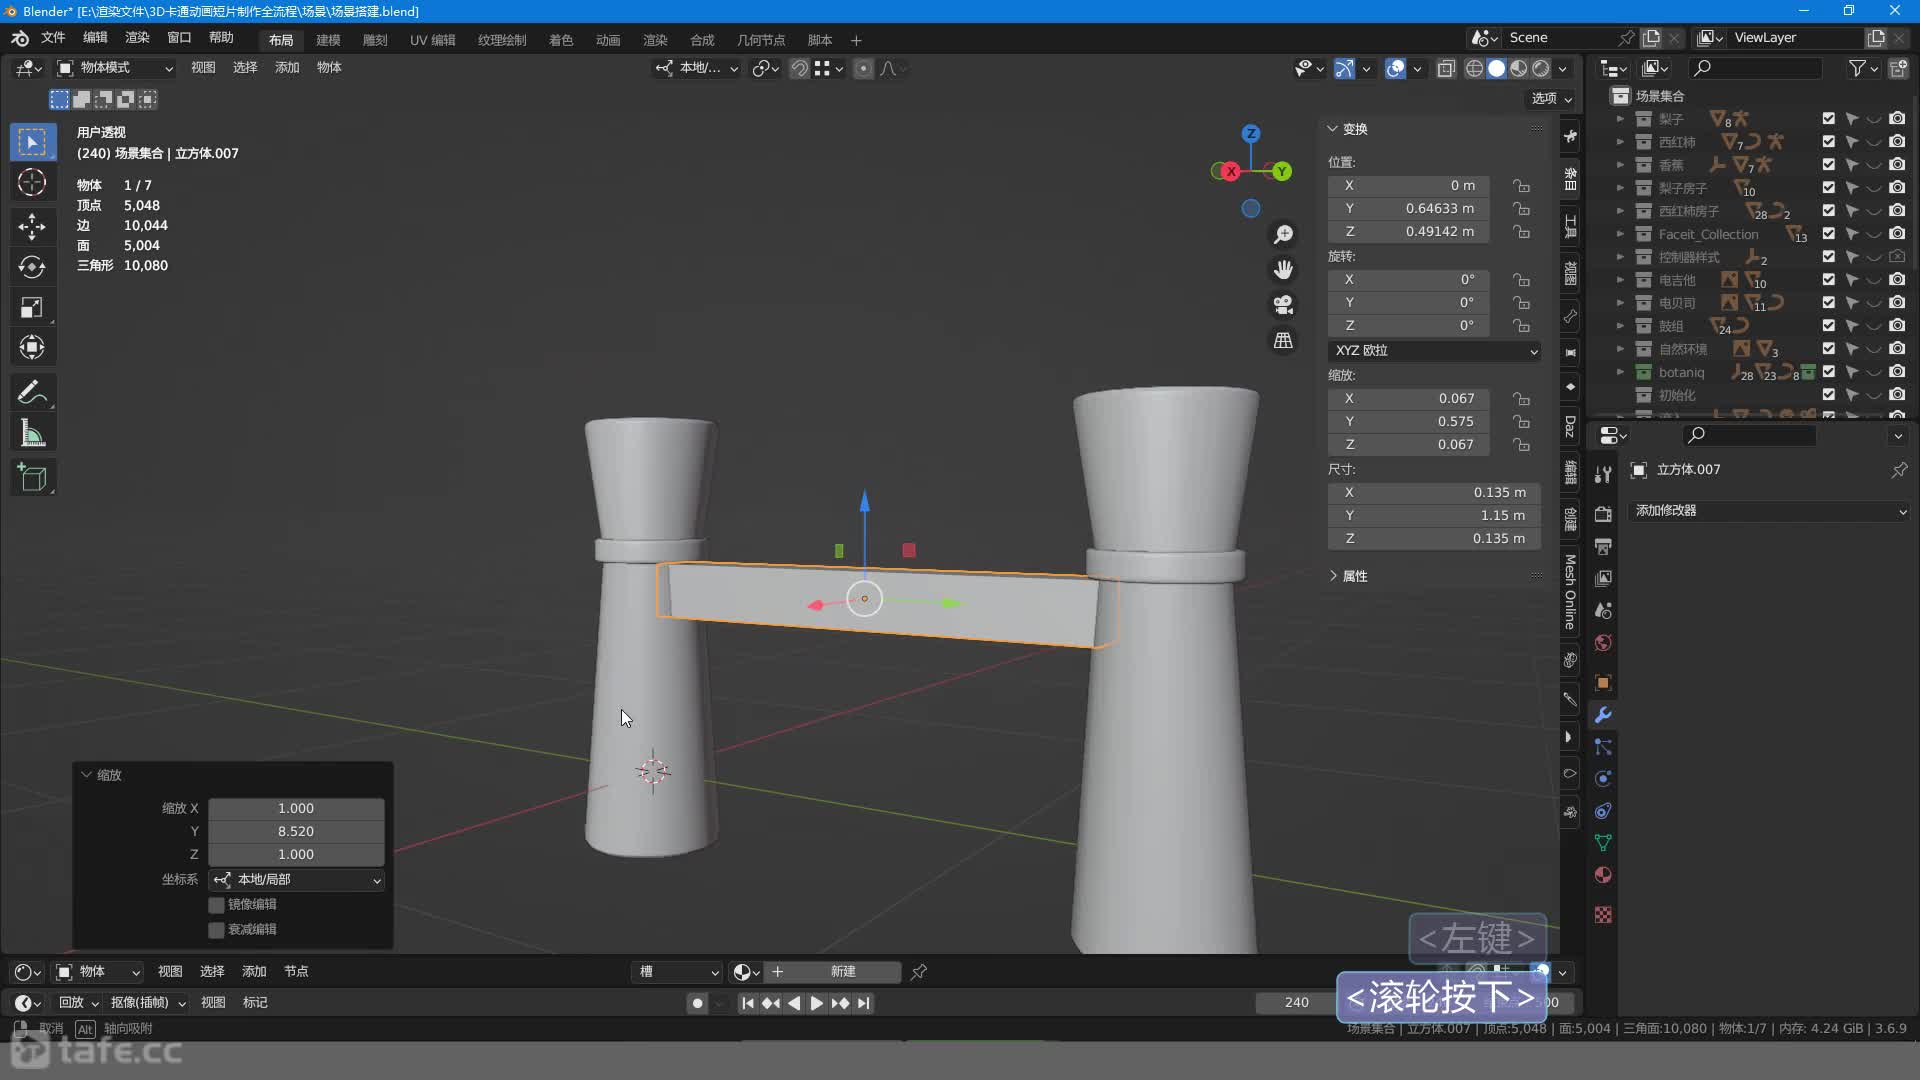This screenshot has height=1080, width=1920.
Task: Choose the Scale tool
Action: [x=32, y=307]
